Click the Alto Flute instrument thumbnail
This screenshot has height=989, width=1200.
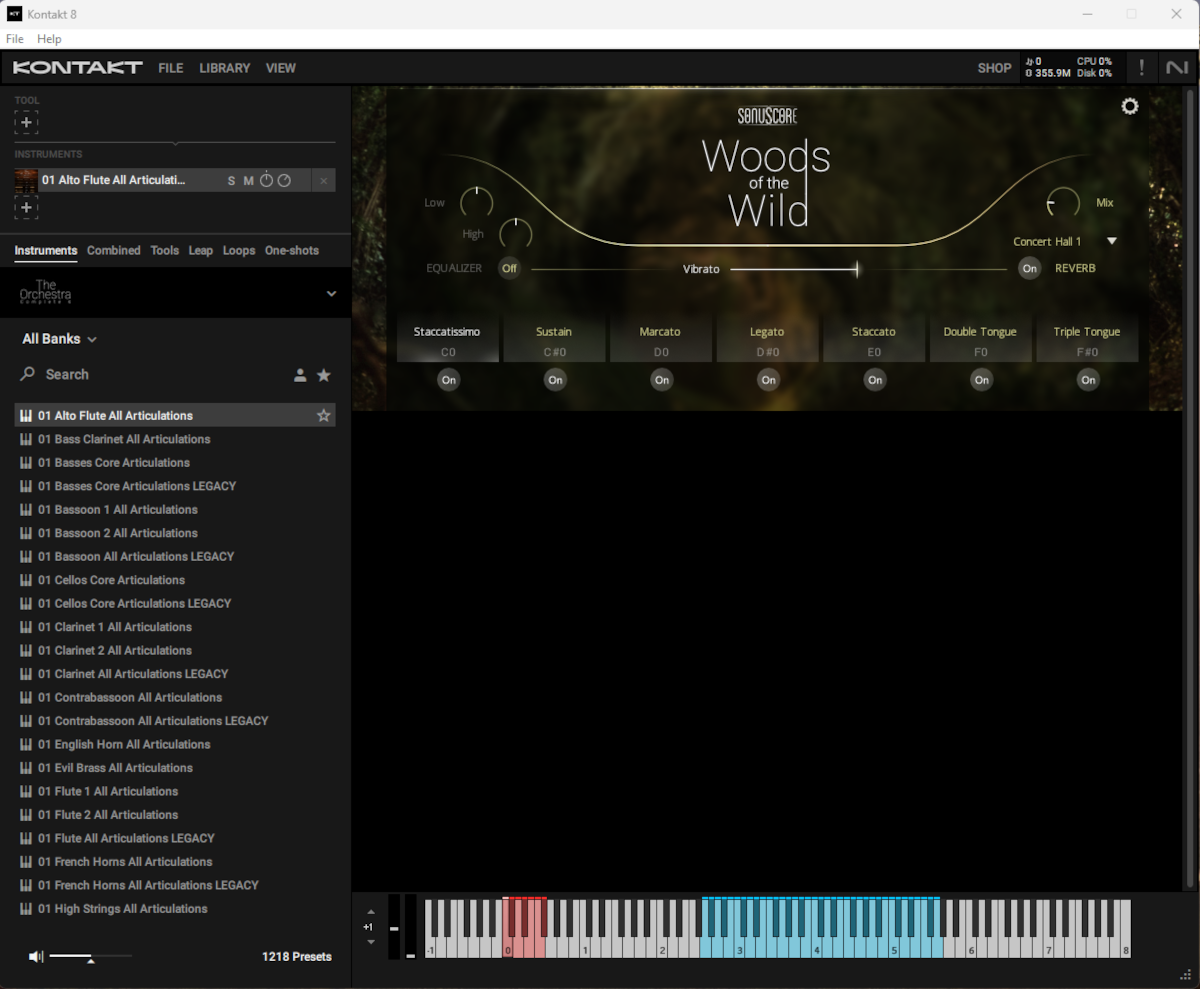click(x=26, y=180)
